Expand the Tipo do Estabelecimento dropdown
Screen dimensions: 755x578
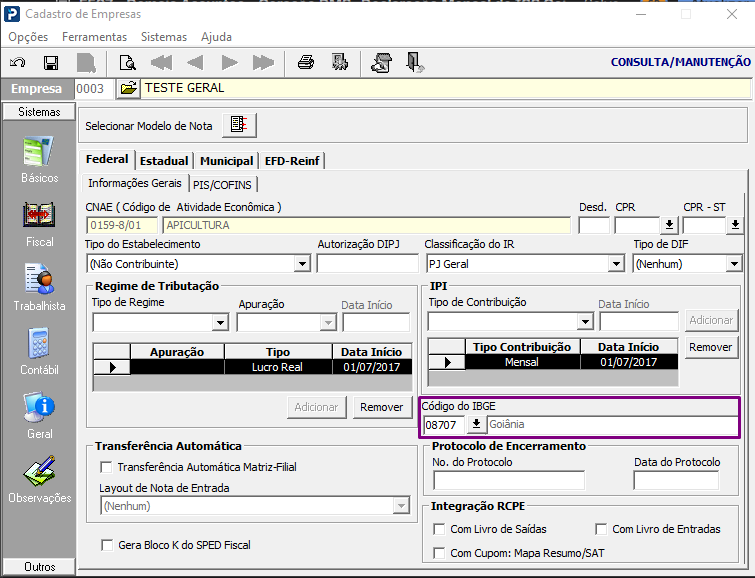(302, 264)
